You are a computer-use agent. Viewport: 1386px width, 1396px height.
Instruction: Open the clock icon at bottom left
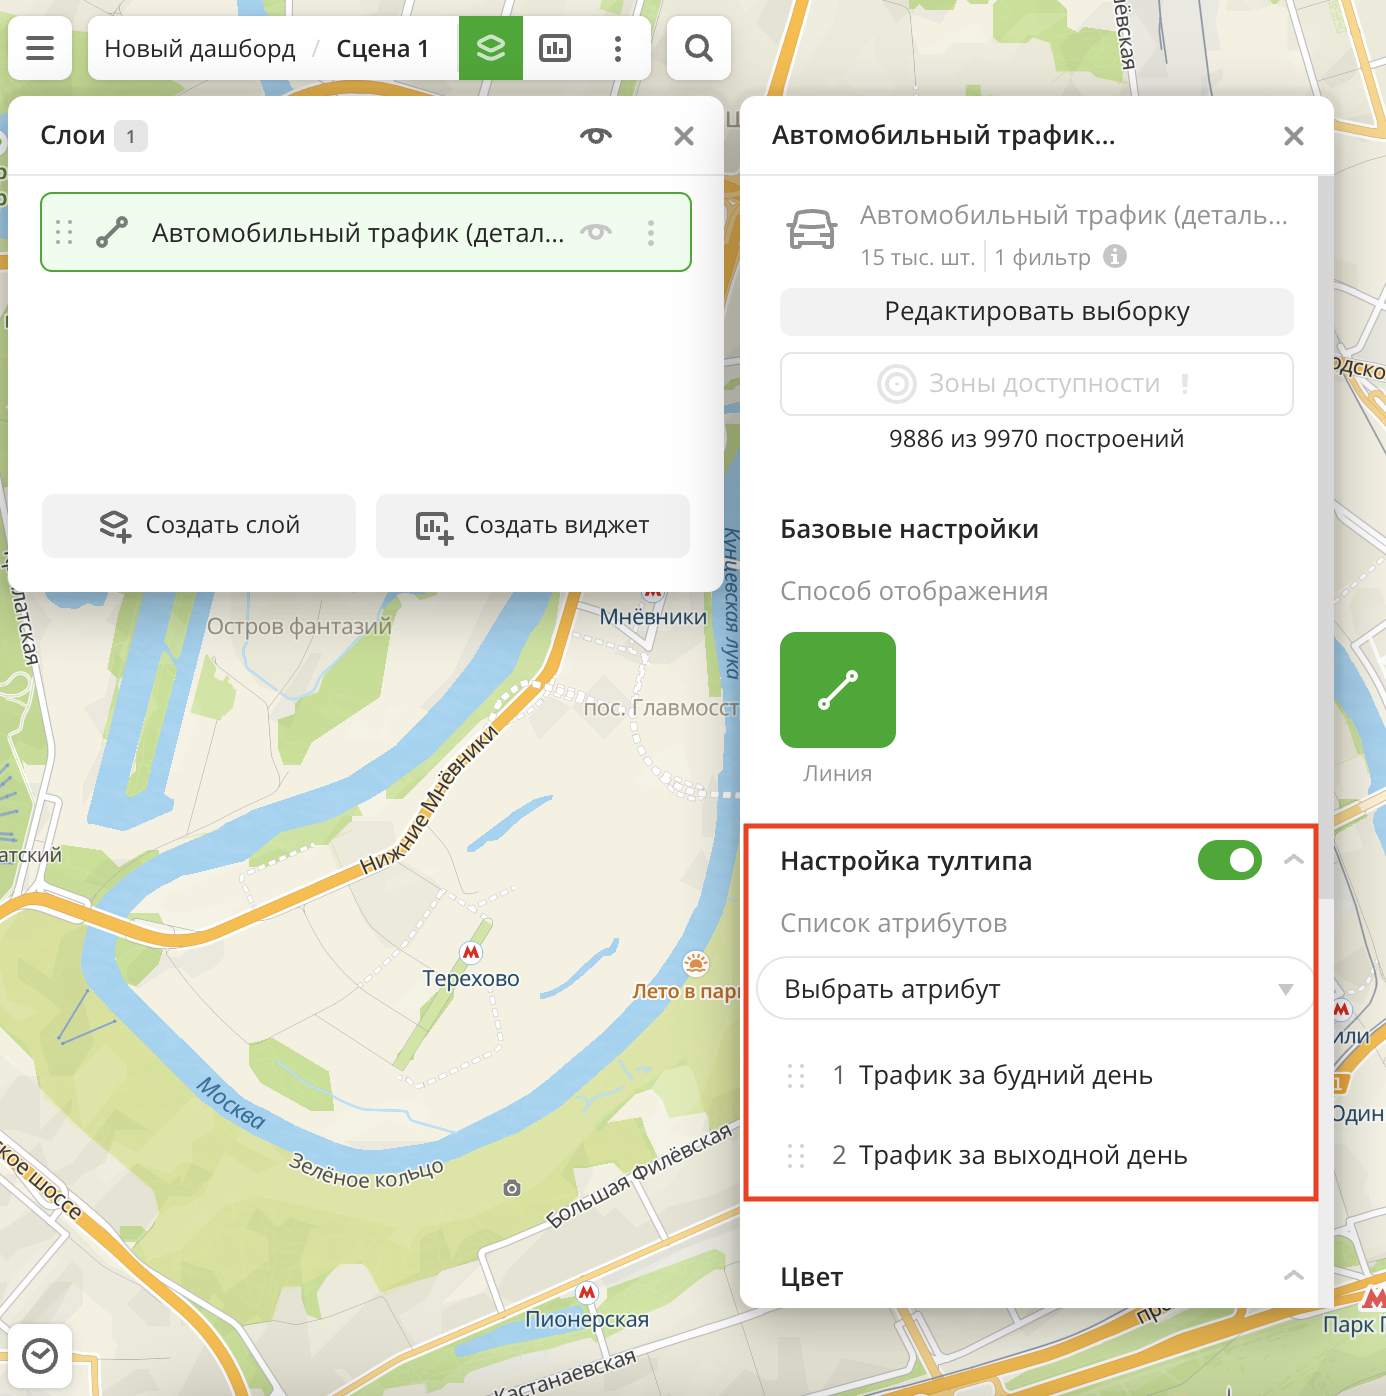(40, 1356)
